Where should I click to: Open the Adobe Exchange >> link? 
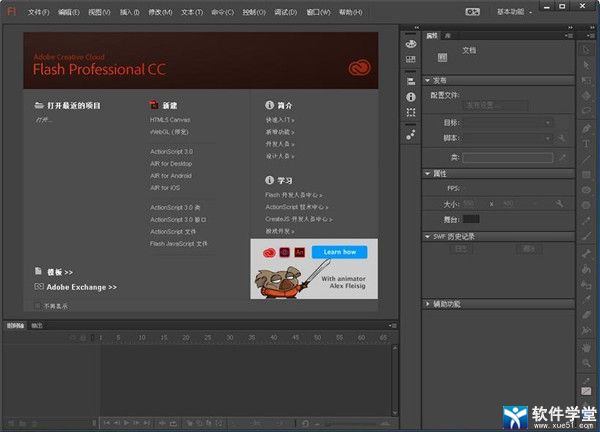[x=81, y=287]
